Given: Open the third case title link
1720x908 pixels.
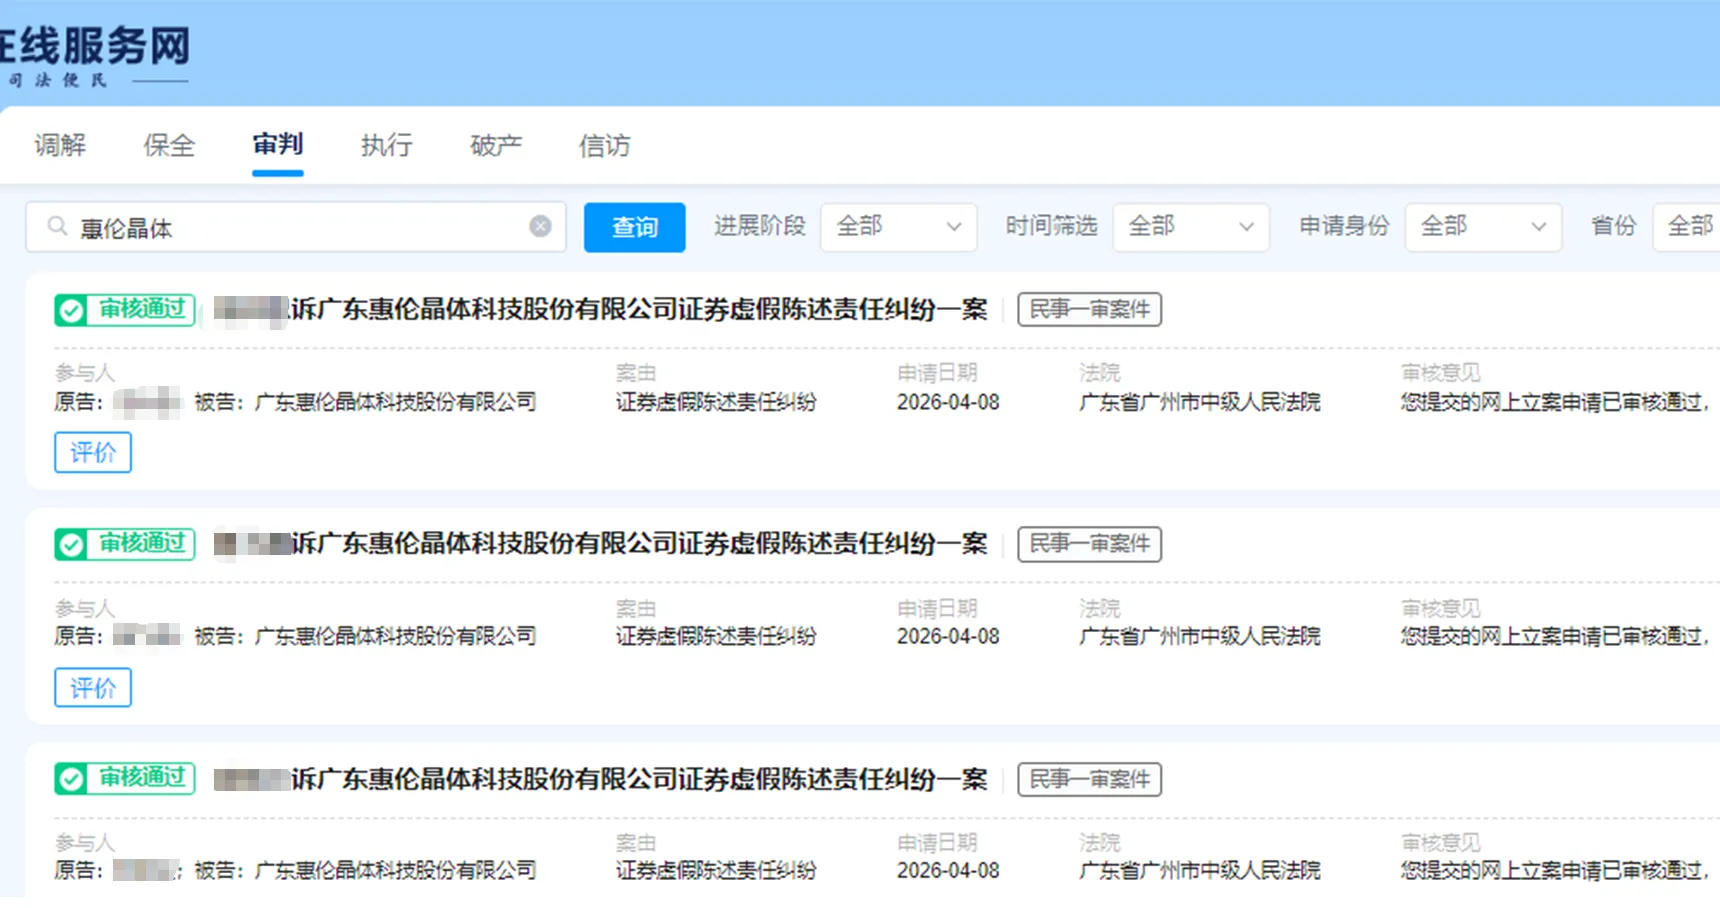Looking at the screenshot, I should coord(600,779).
